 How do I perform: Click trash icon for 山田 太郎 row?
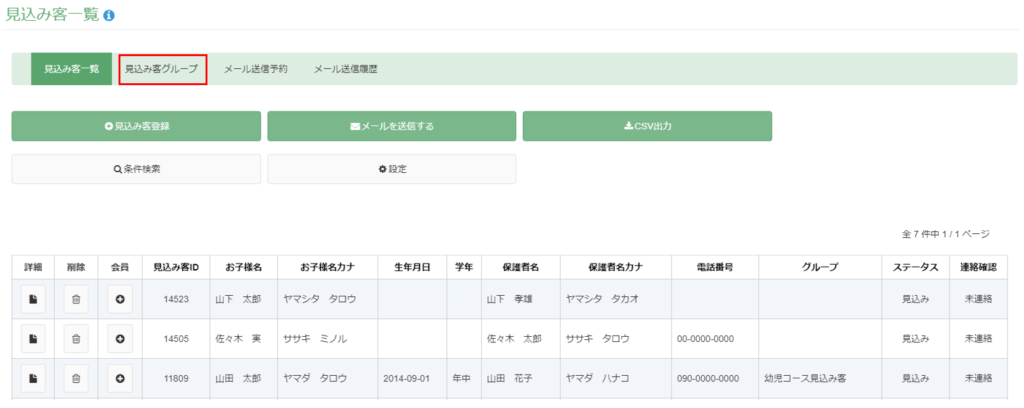point(76,379)
